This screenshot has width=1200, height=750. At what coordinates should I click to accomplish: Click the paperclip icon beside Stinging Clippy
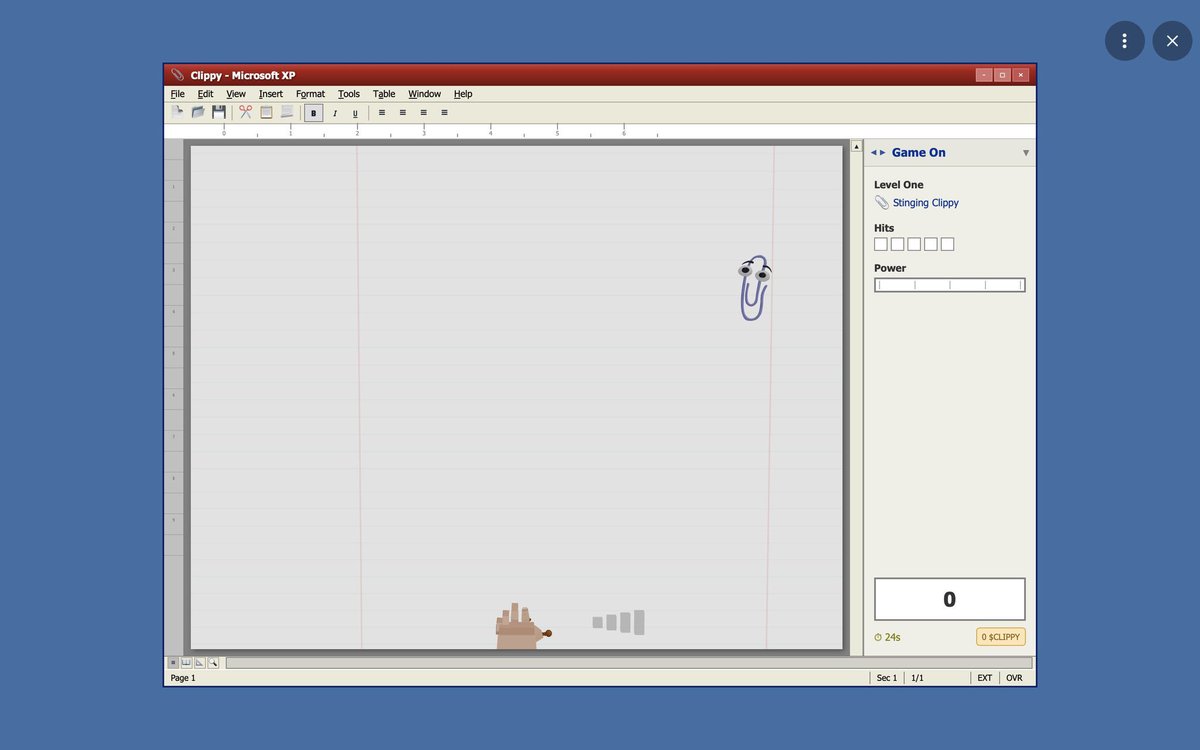pyautogui.click(x=881, y=203)
